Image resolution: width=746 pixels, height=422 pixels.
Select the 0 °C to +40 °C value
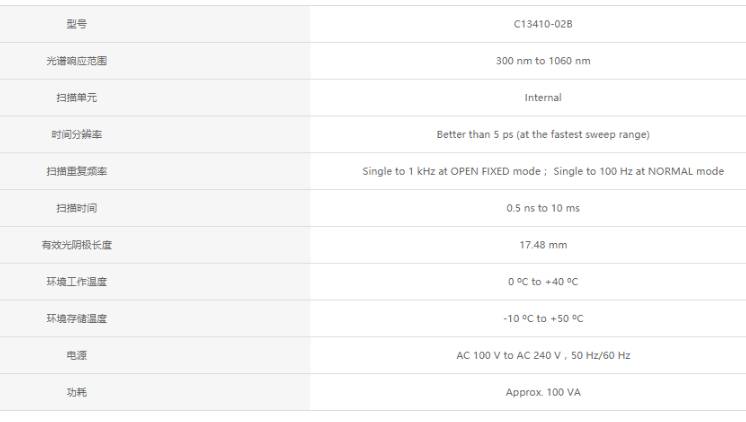coord(543,282)
